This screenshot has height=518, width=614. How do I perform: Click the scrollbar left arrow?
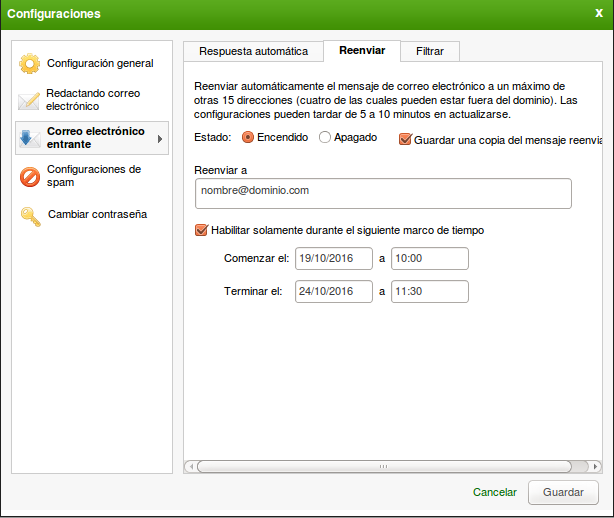tap(191, 466)
